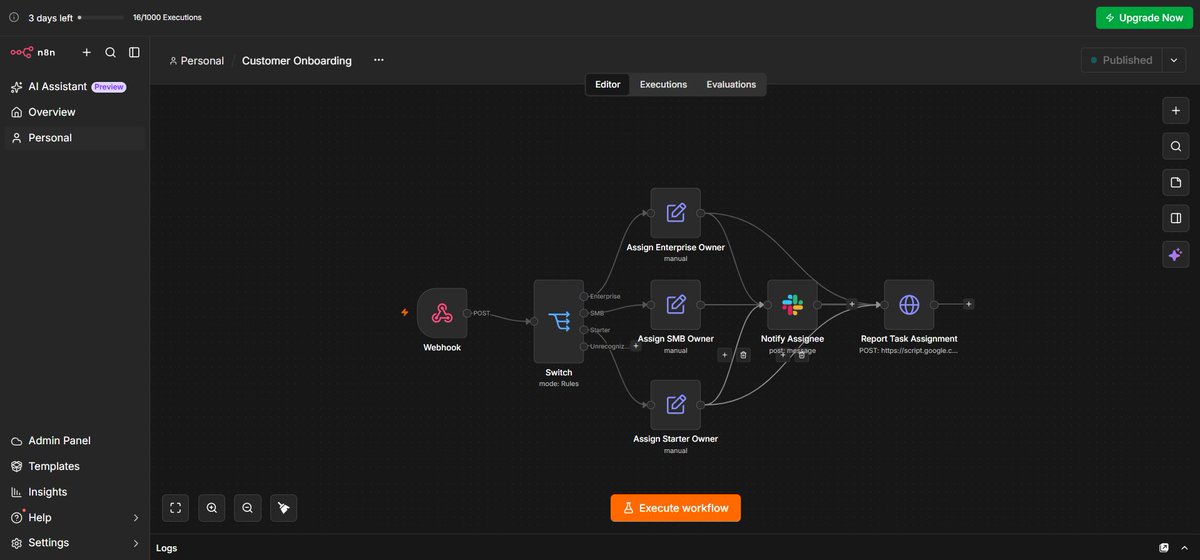This screenshot has height=560, width=1200.
Task: Click the Personal breadcrumb link
Action: pyautogui.click(x=196, y=61)
